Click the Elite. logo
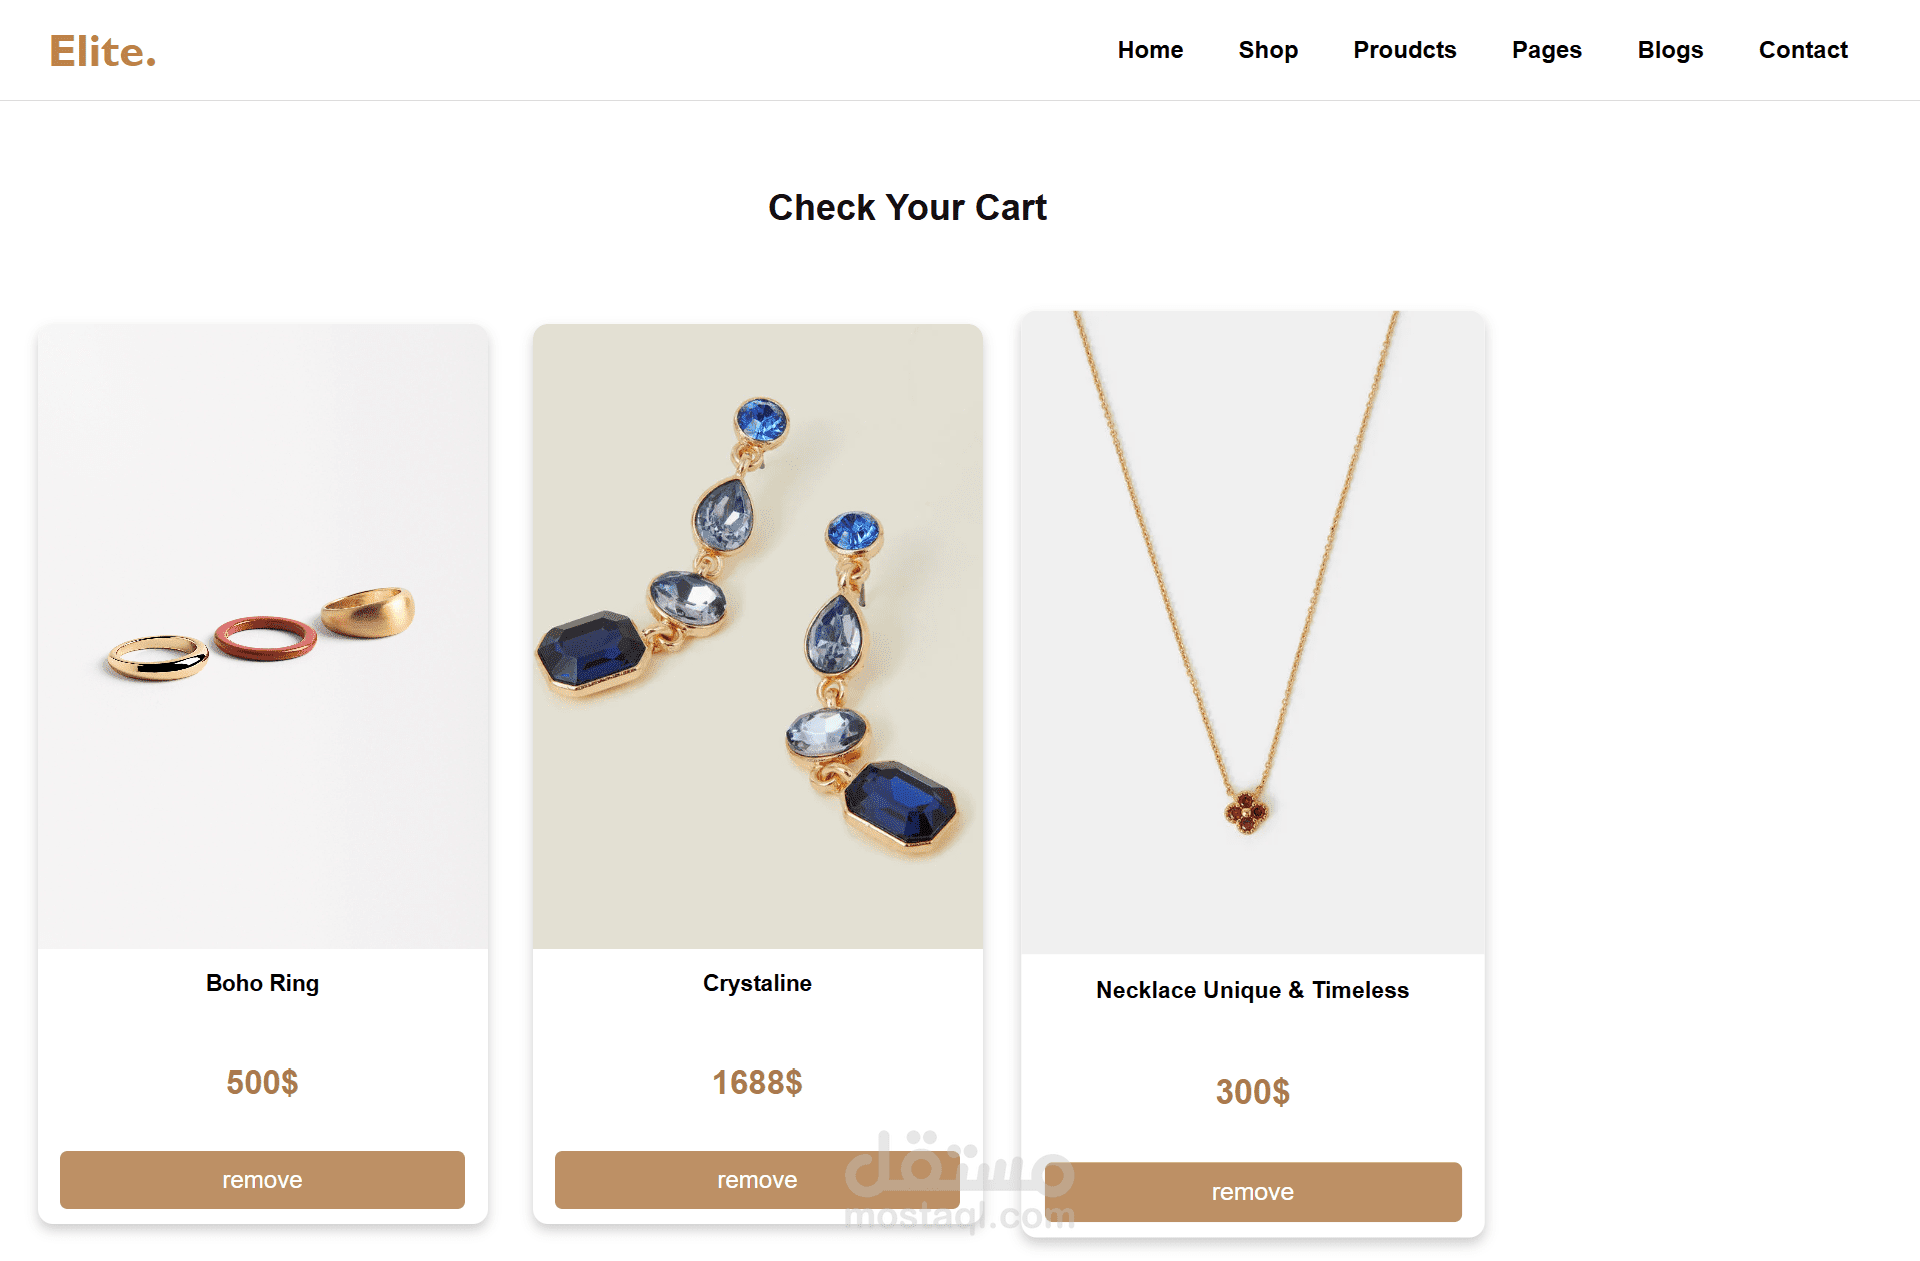1920x1261 pixels. tap(103, 51)
